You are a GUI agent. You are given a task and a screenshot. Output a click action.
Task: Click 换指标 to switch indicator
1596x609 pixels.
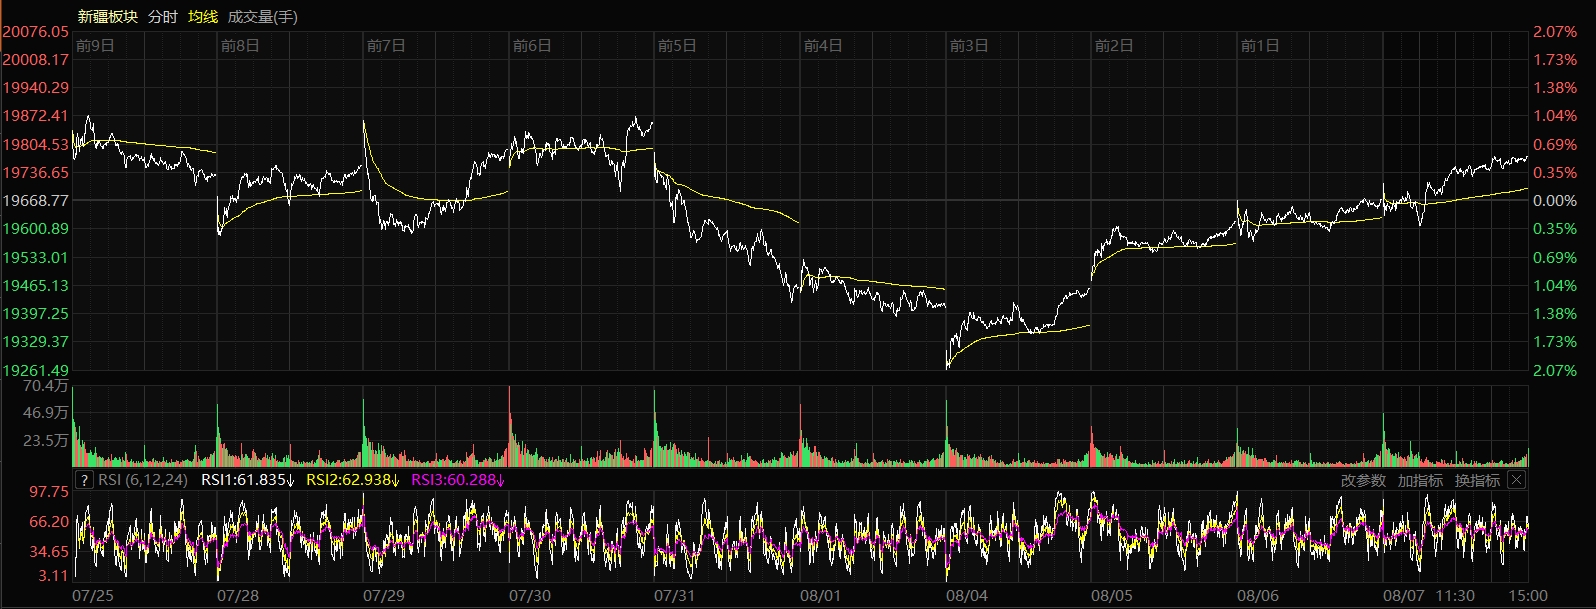click(1477, 481)
